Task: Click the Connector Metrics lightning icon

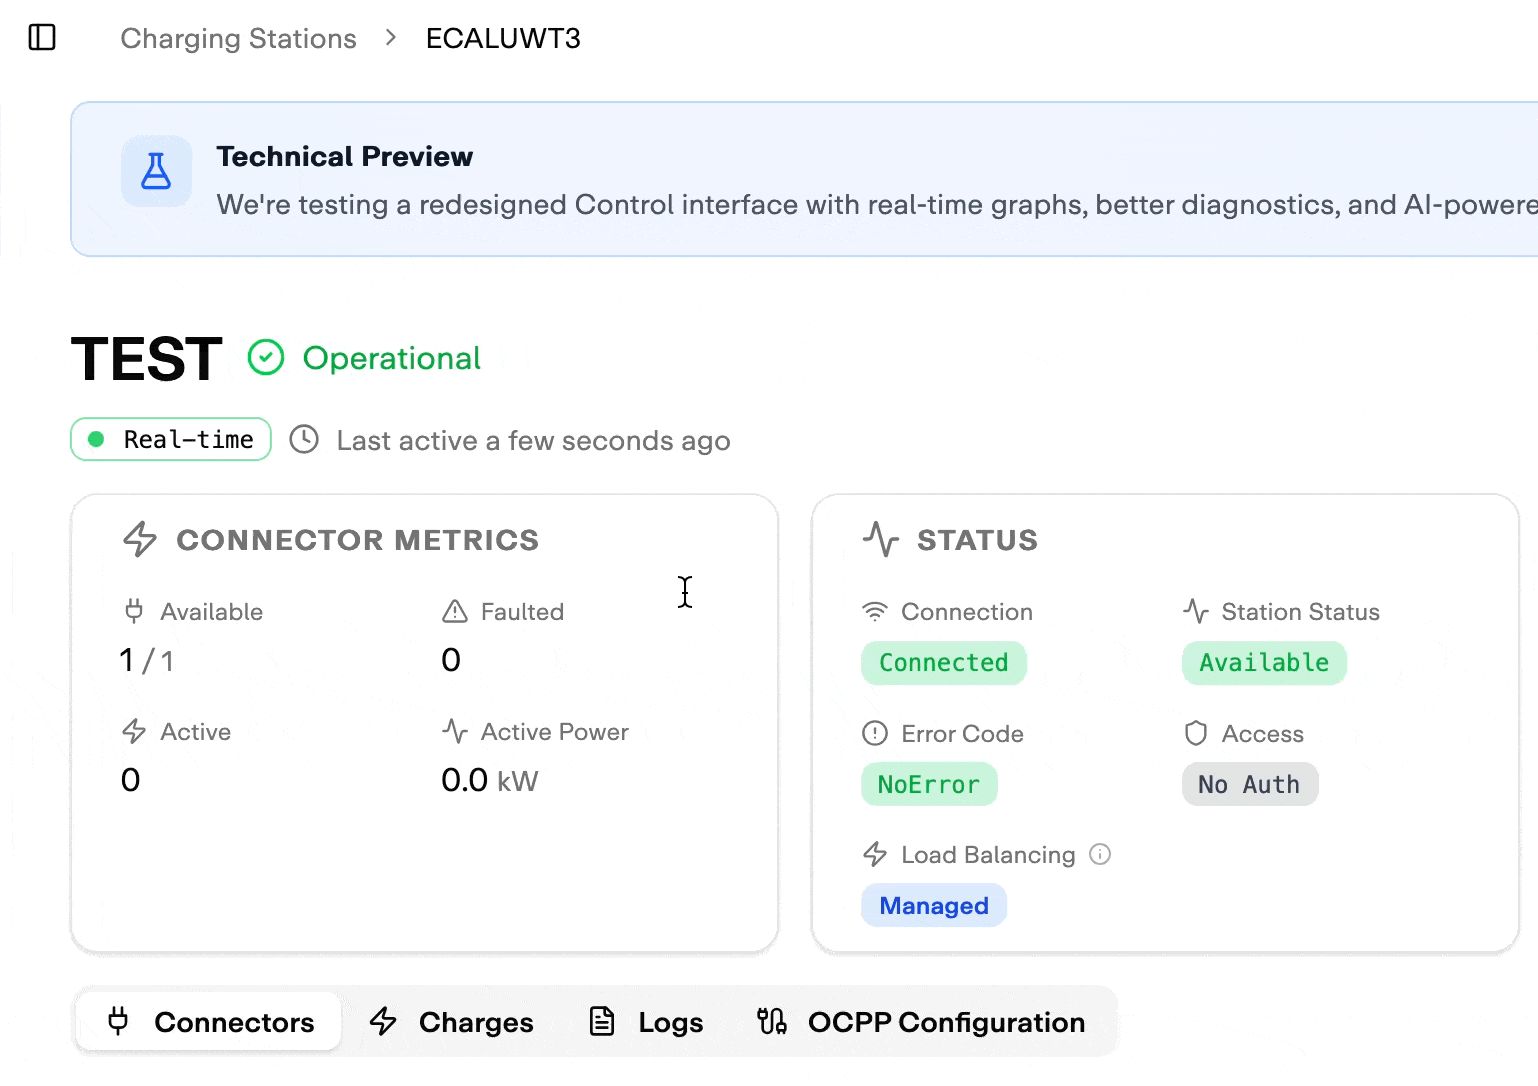Action: coord(140,539)
